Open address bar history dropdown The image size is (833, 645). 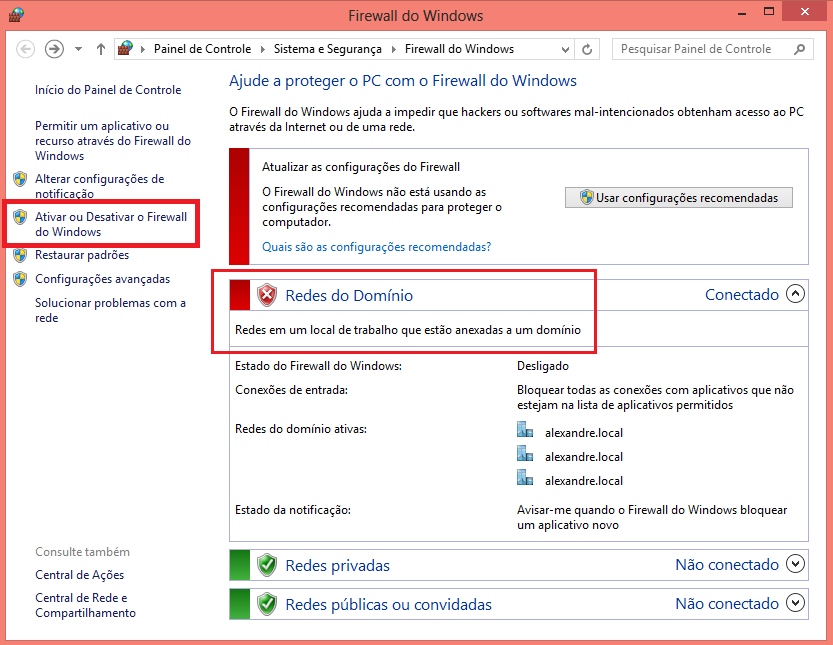coord(565,49)
